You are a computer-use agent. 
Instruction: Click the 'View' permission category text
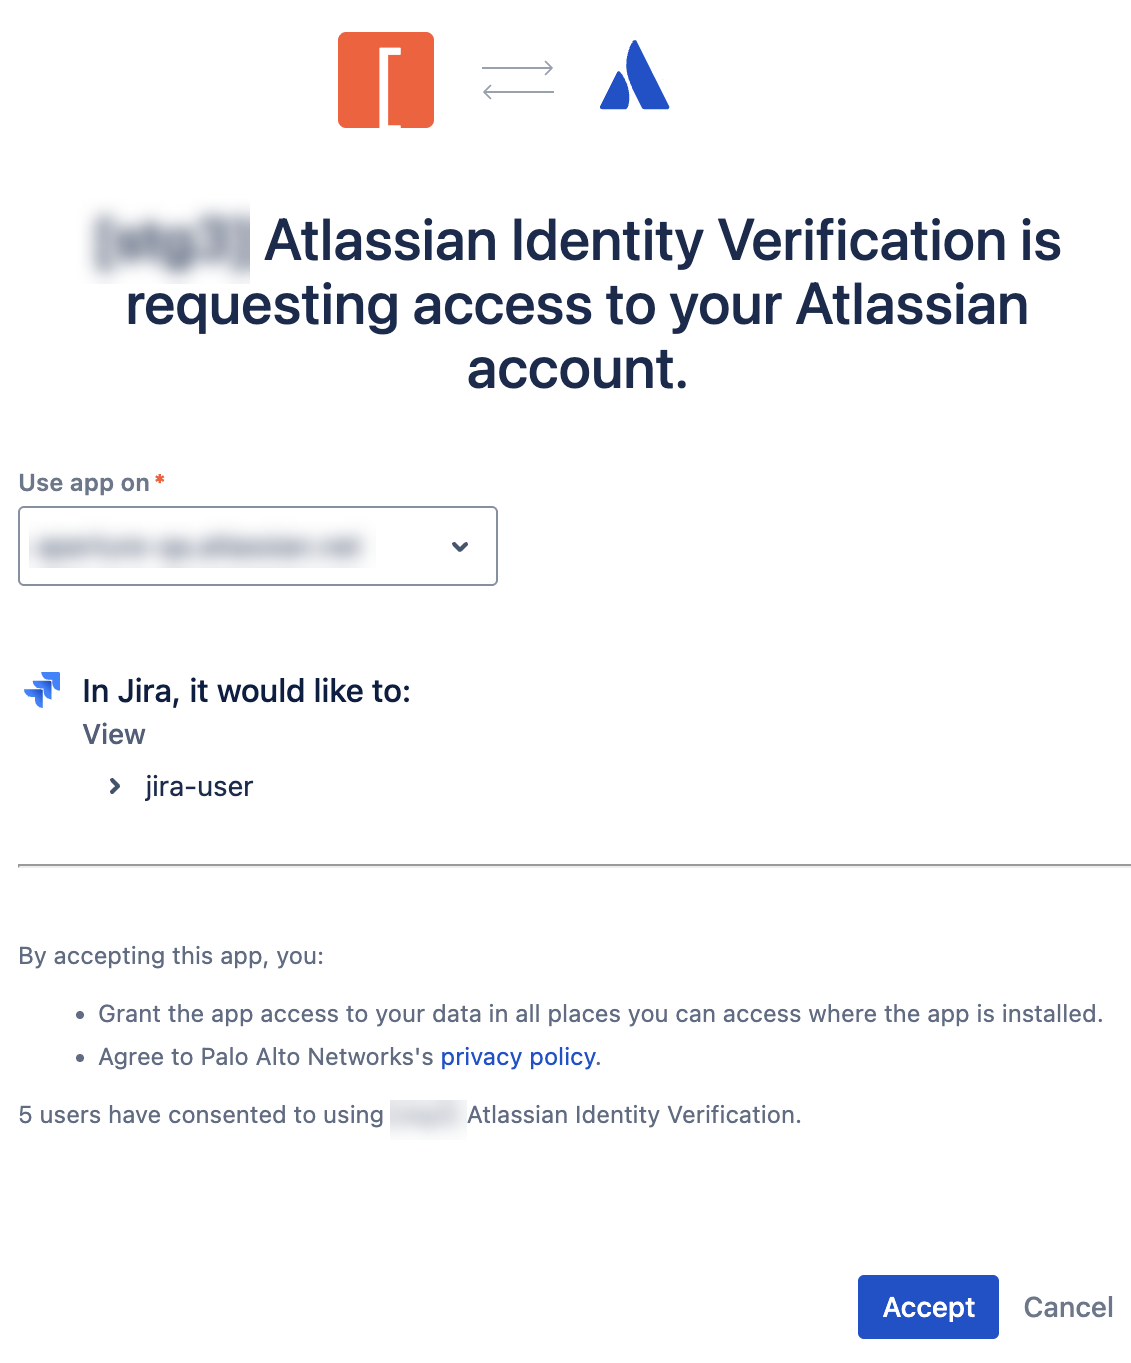tap(114, 735)
